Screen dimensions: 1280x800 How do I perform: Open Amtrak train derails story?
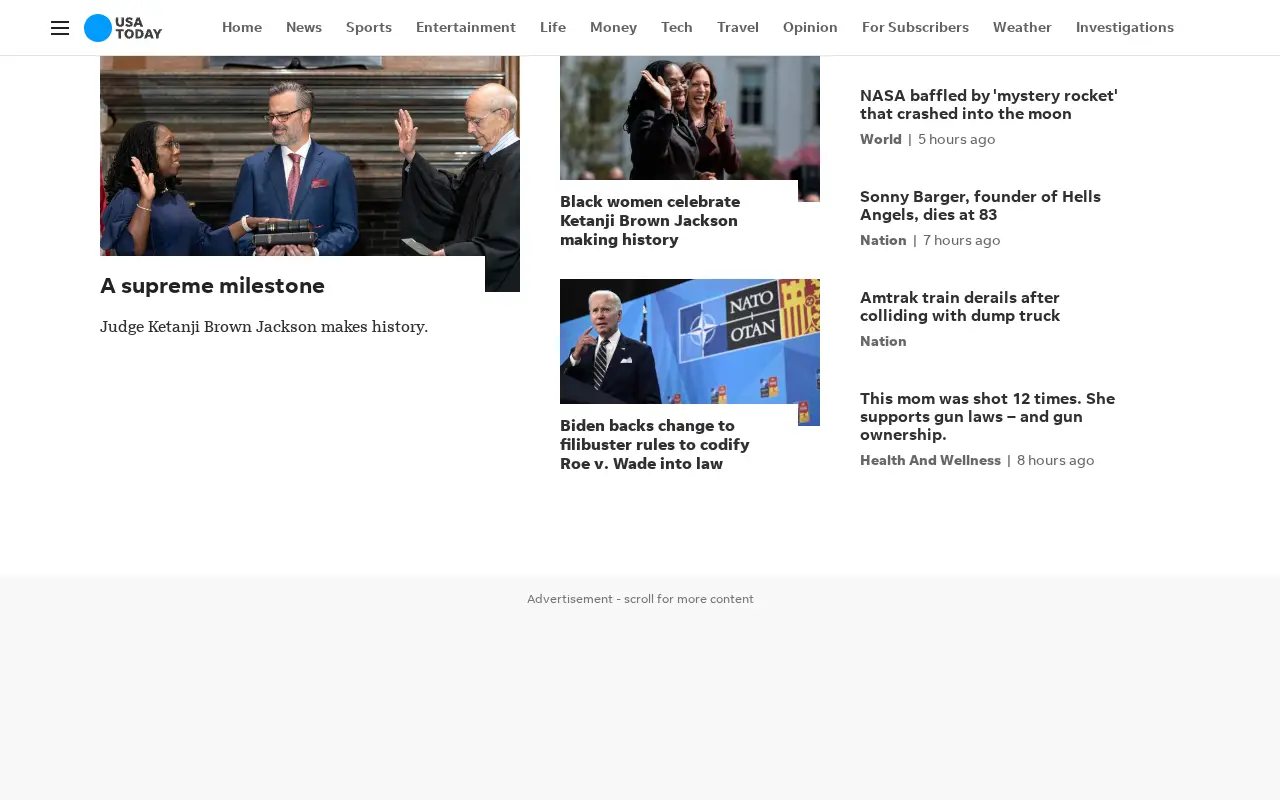[960, 306]
